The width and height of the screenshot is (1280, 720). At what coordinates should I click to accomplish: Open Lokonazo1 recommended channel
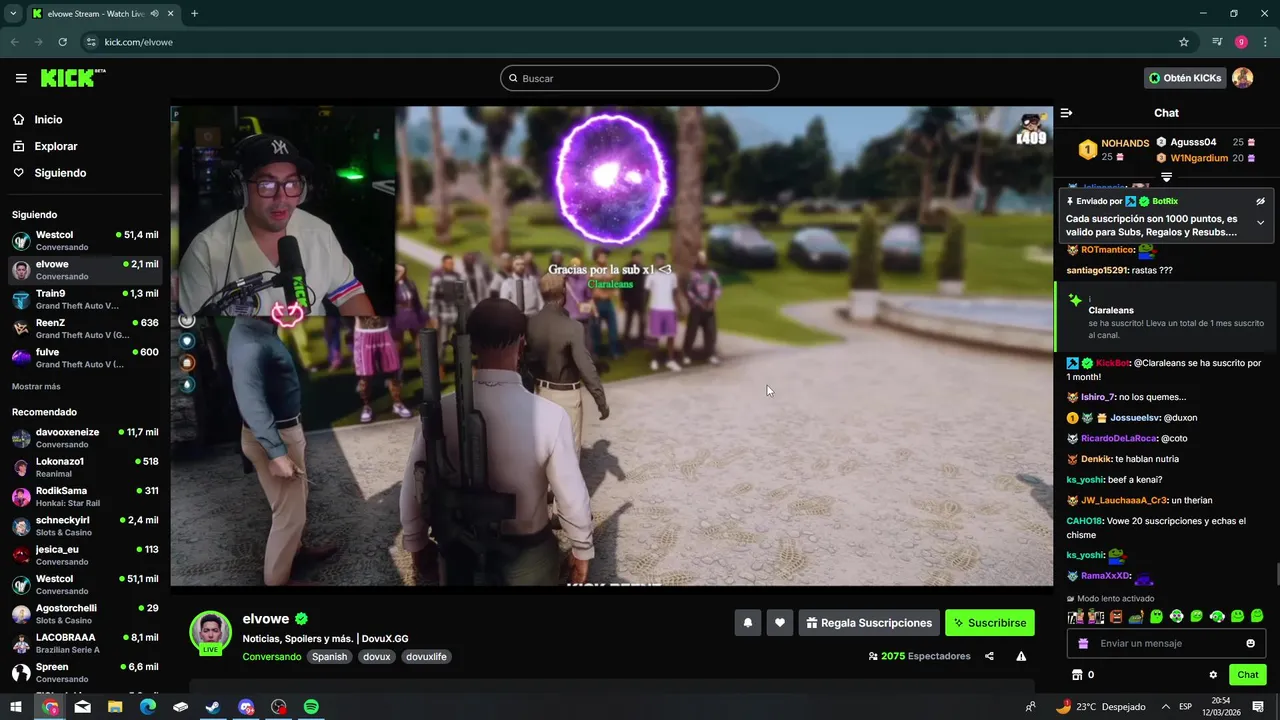click(85, 467)
